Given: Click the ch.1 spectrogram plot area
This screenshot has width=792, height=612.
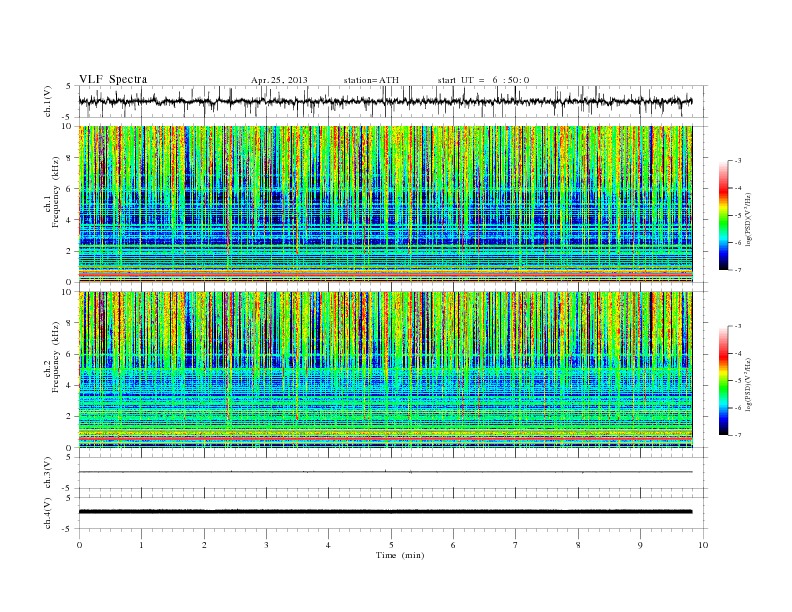Looking at the screenshot, I should point(385,204).
